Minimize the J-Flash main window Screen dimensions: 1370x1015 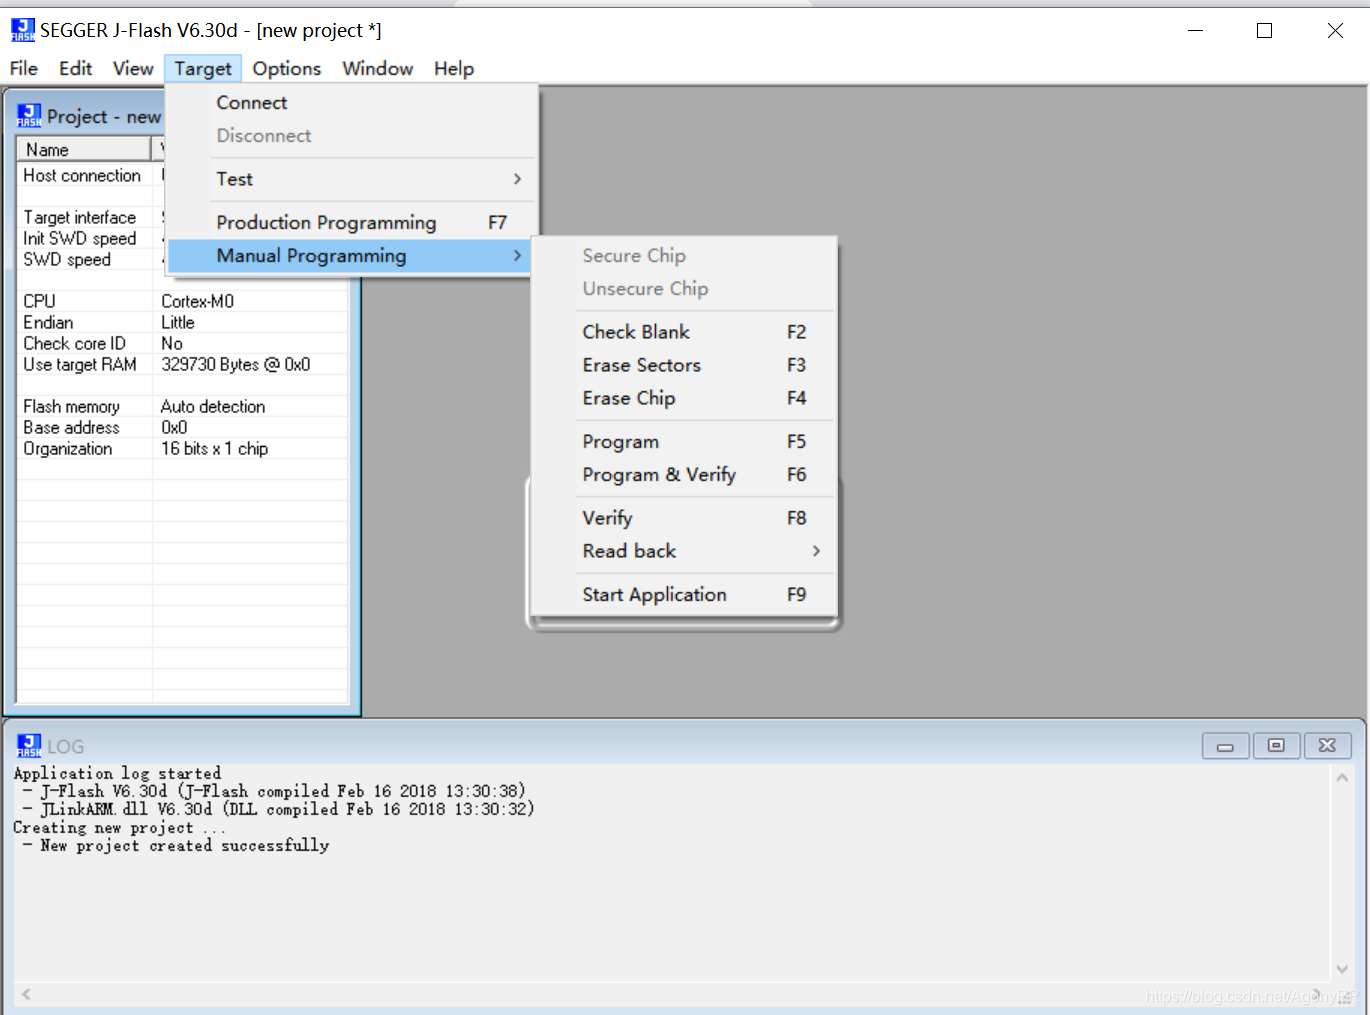click(x=1196, y=30)
